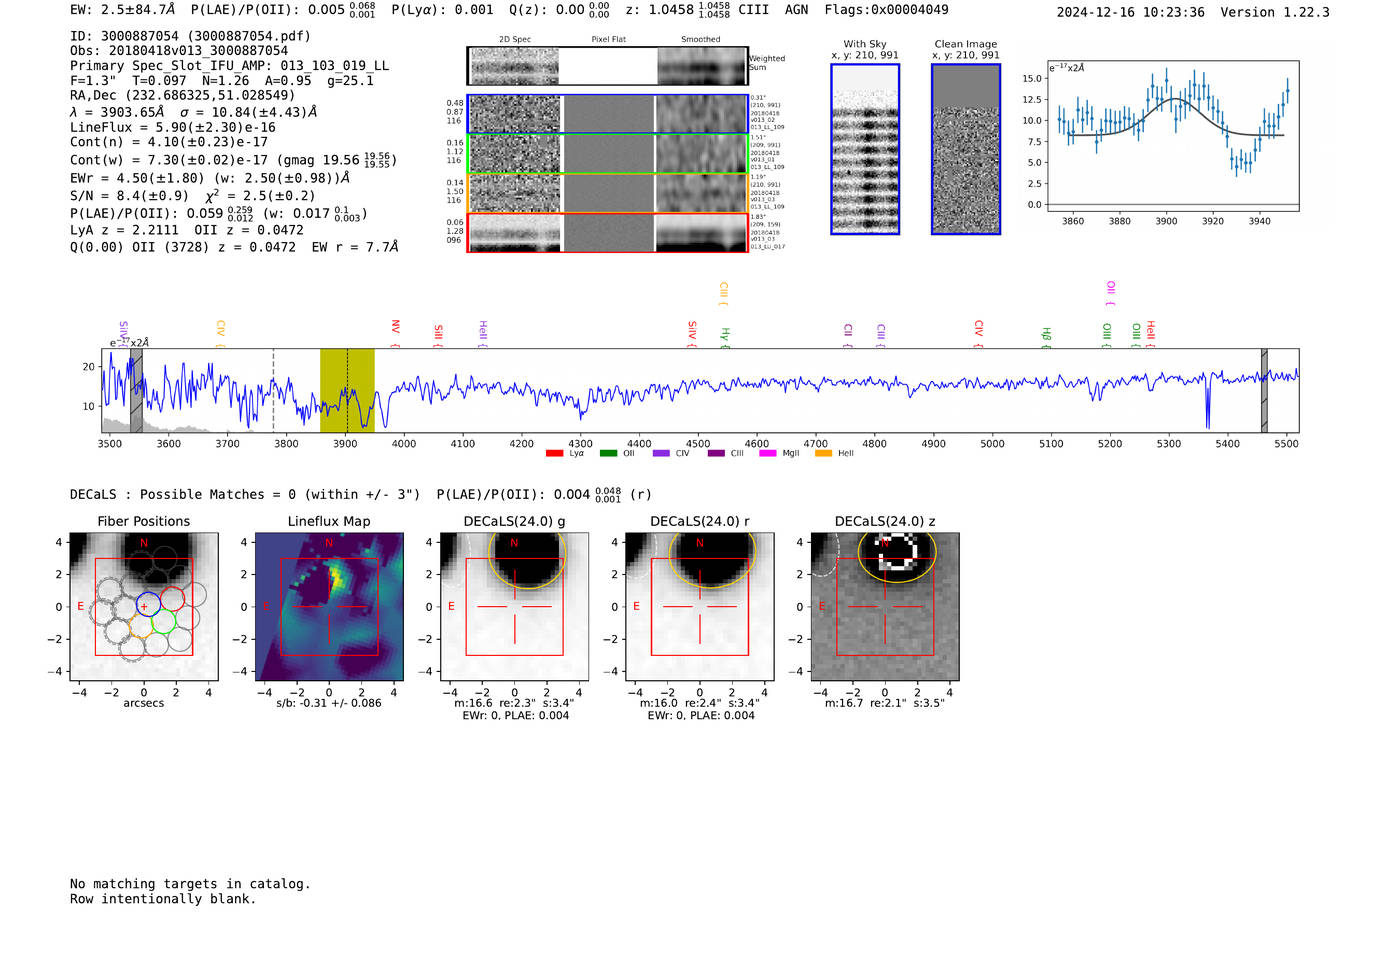Click the Flags:0x00004049 text
Screen dimensions: 1400x953
[x=887, y=10]
